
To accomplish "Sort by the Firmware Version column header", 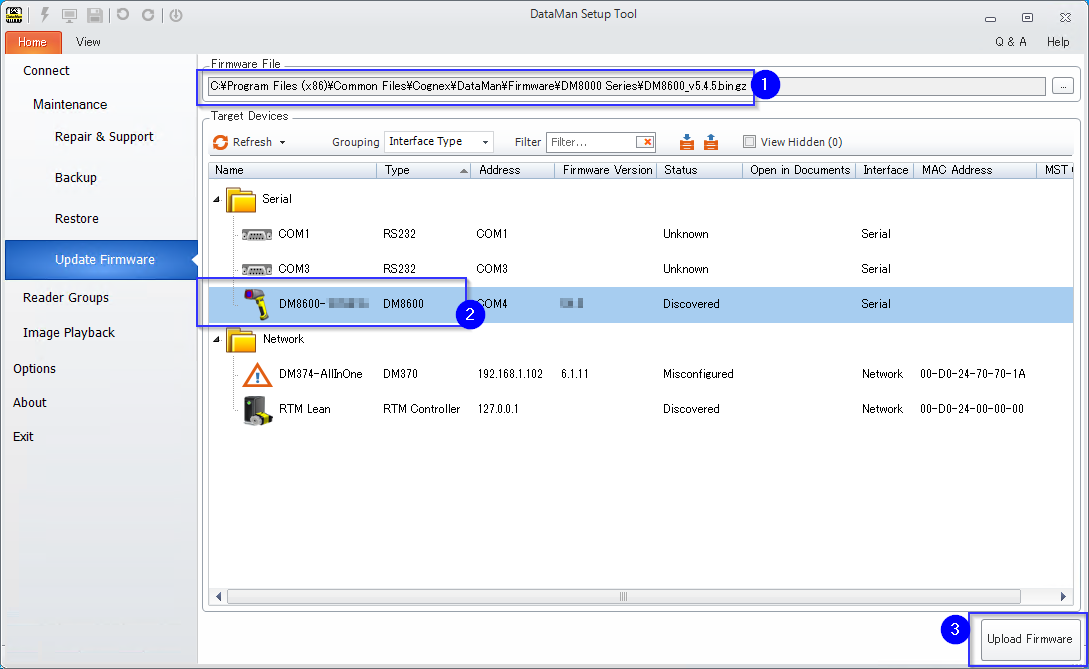I will (x=606, y=170).
